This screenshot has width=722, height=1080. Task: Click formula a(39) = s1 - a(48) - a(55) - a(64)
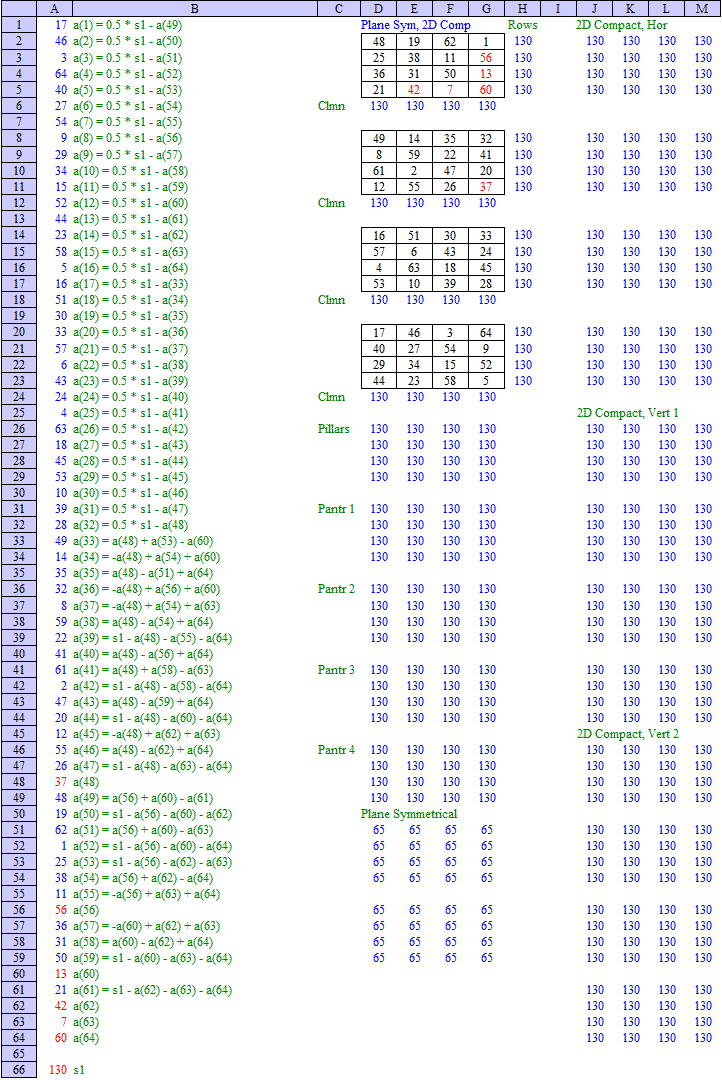click(152, 638)
